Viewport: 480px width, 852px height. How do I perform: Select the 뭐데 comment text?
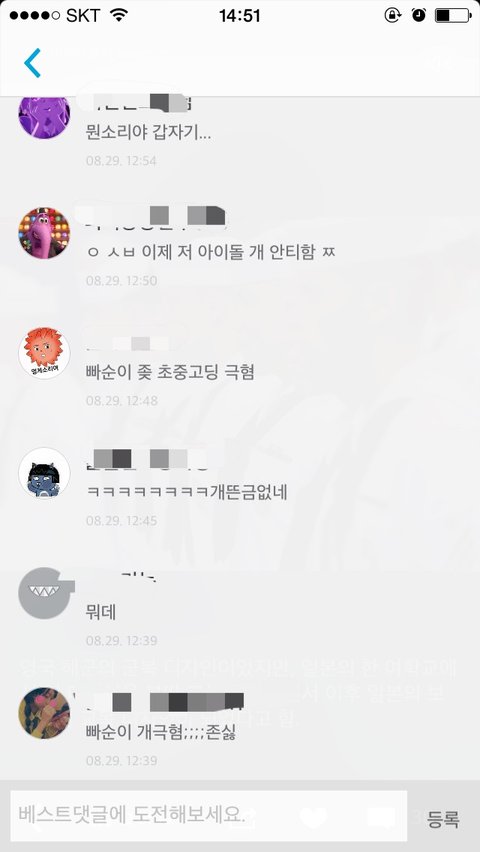click(x=101, y=612)
